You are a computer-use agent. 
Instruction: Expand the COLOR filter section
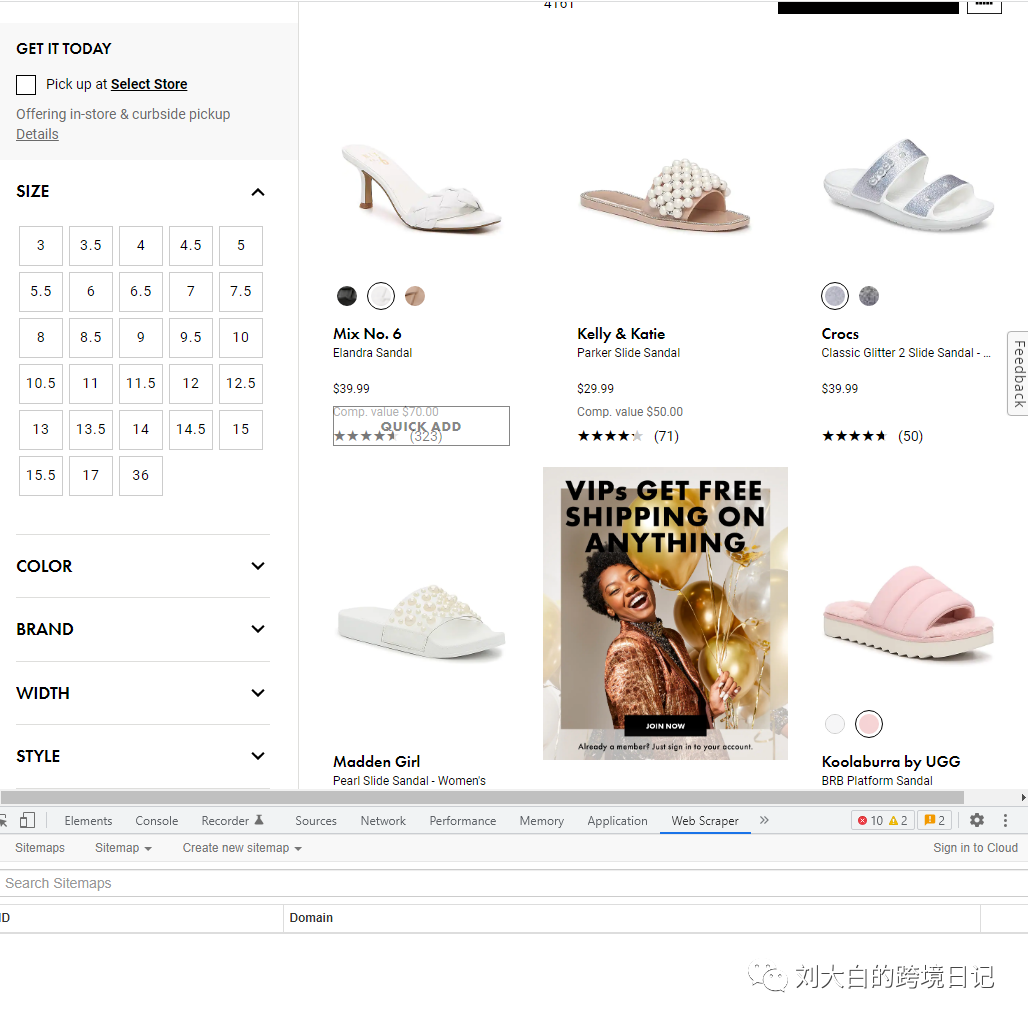[258, 566]
